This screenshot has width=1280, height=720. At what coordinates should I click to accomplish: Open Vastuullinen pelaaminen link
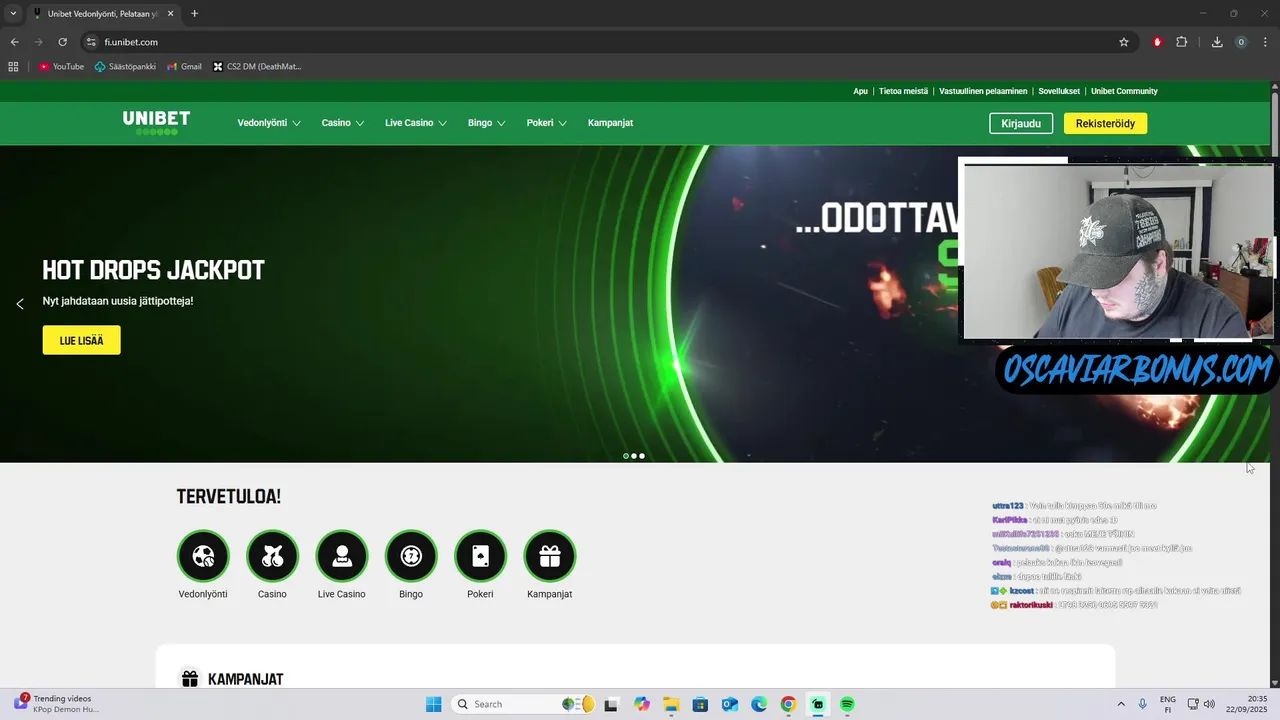983,91
